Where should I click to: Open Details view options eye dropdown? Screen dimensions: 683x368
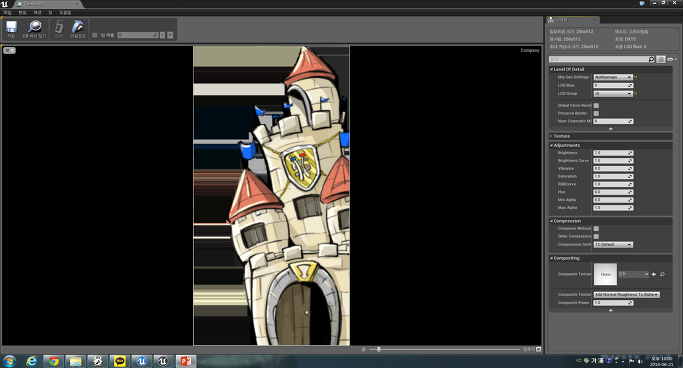672,59
